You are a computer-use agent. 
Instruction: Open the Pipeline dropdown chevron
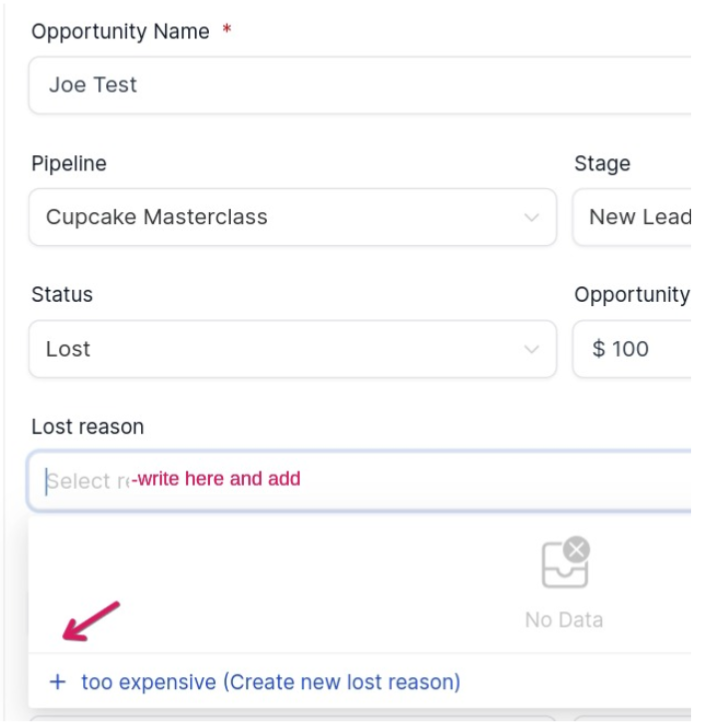(x=532, y=217)
